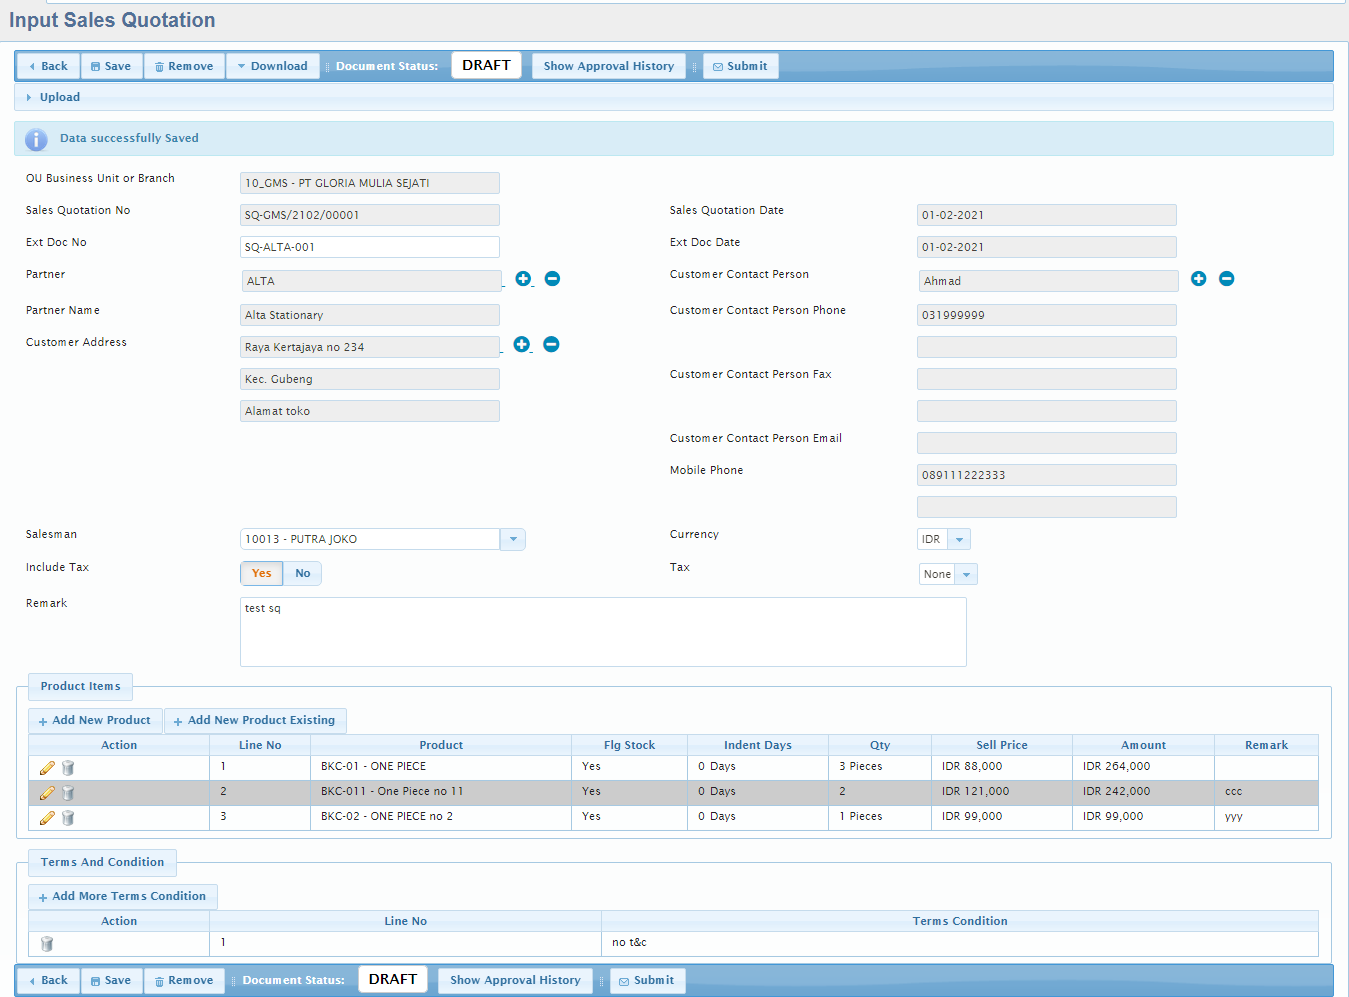Select No for Include Tax

coord(303,573)
